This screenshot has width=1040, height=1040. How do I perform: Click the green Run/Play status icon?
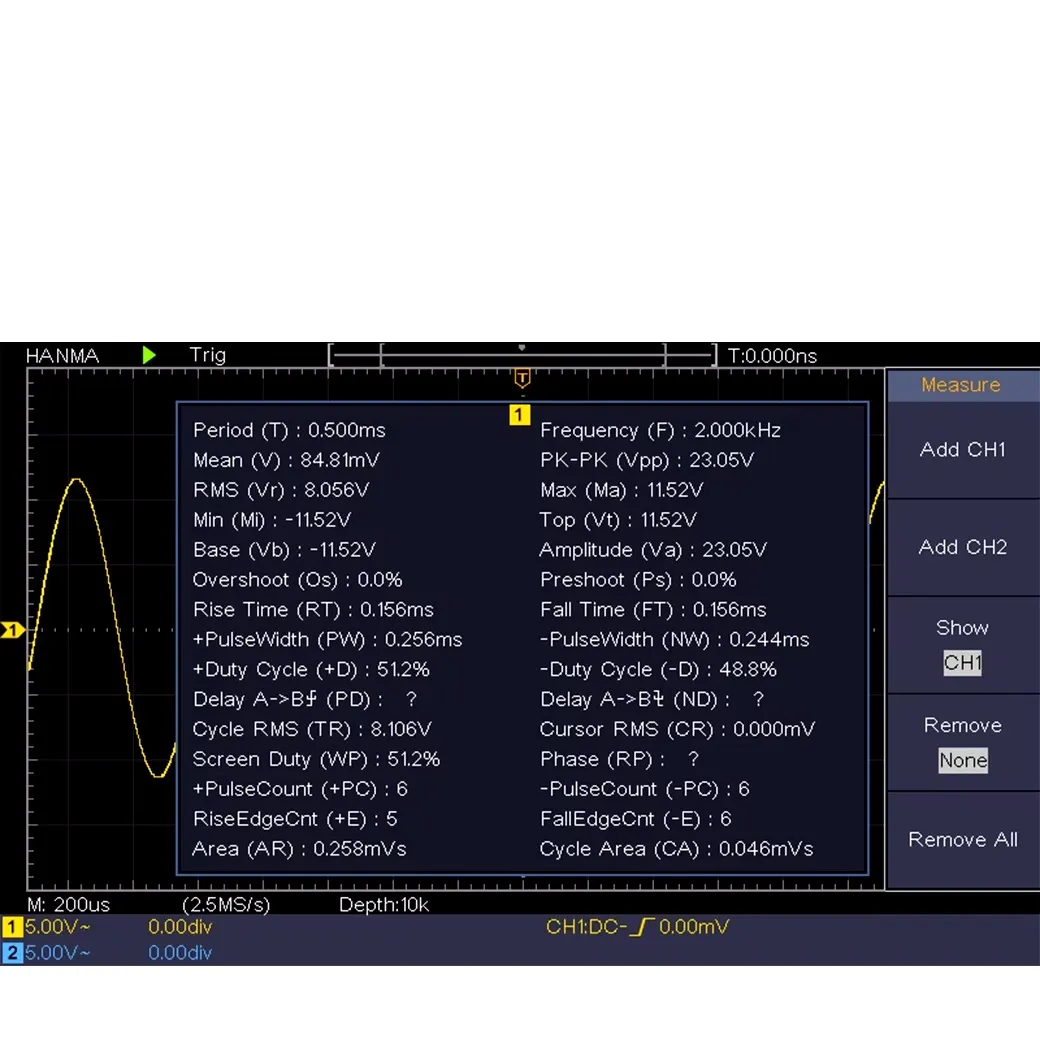149,355
